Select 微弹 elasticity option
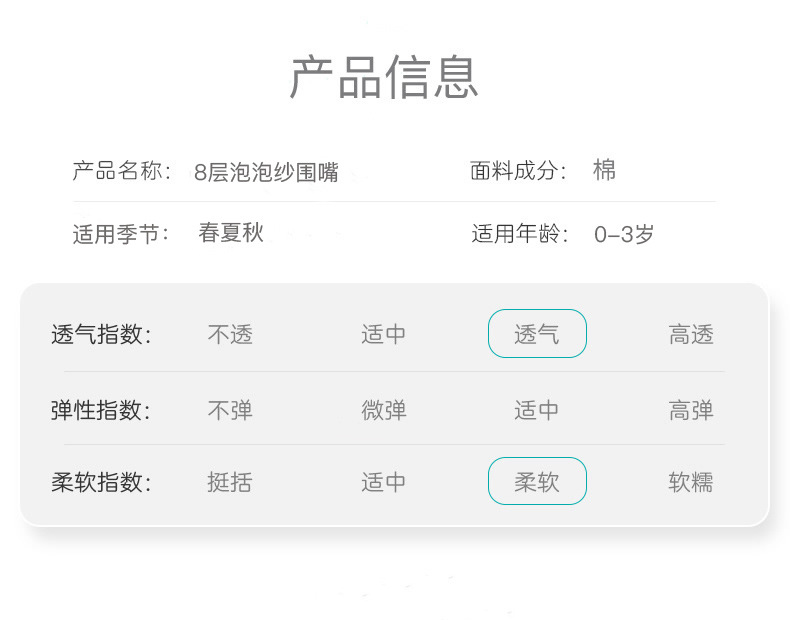Viewport: 790px width, 620px height. click(x=384, y=410)
